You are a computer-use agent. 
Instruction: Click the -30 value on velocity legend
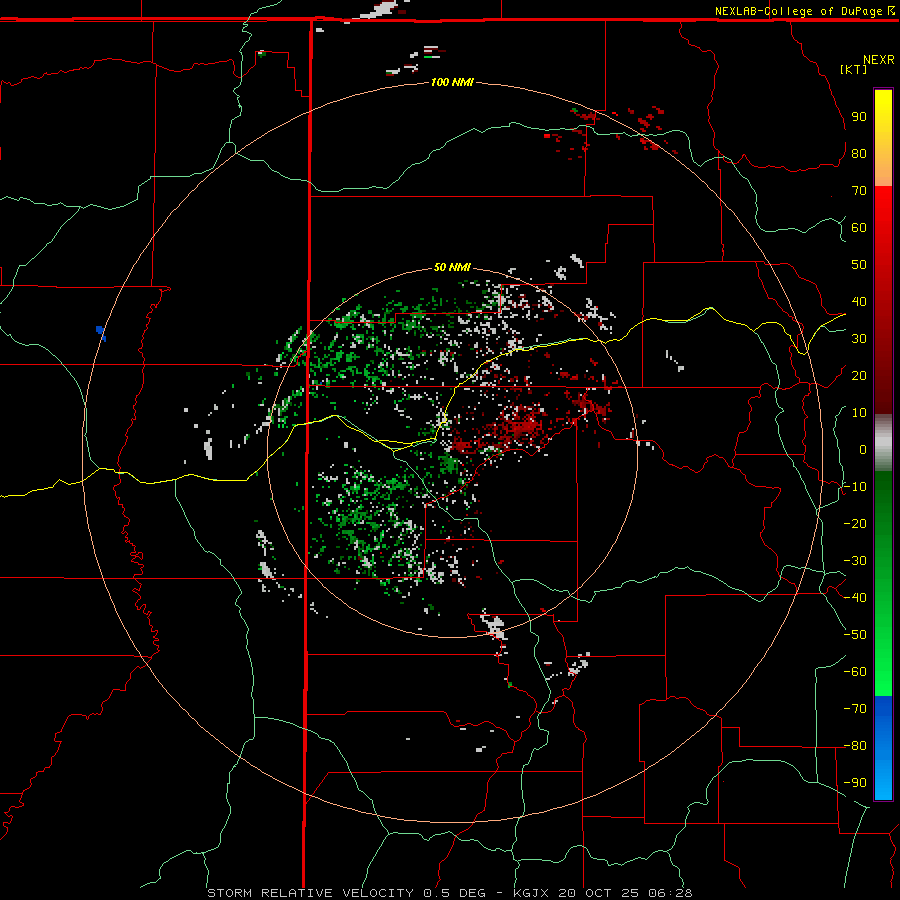[x=855, y=561]
